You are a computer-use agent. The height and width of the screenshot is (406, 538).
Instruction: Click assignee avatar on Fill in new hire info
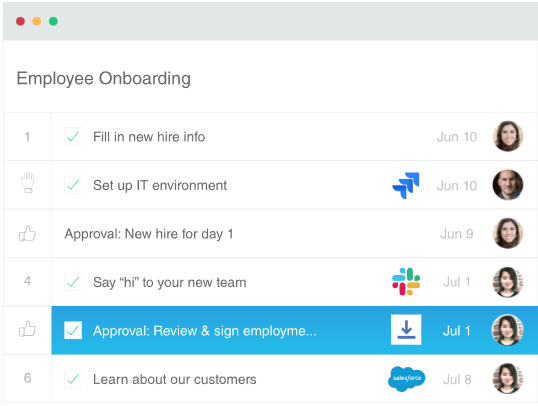point(508,136)
